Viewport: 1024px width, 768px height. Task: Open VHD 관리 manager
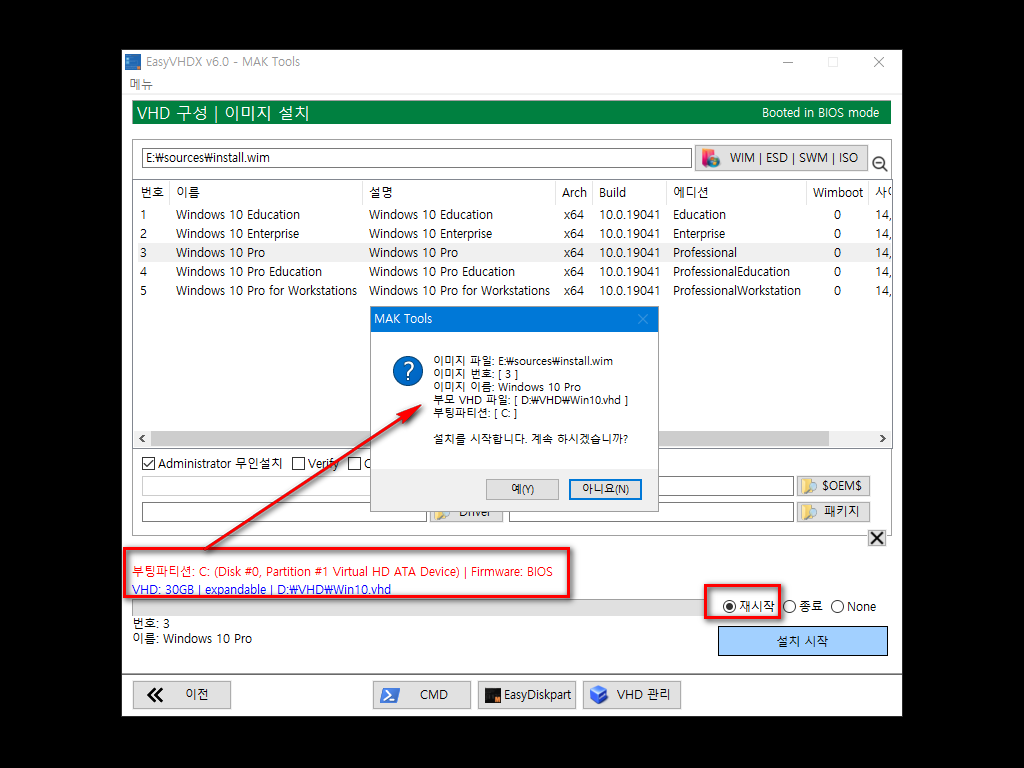[x=632, y=695]
